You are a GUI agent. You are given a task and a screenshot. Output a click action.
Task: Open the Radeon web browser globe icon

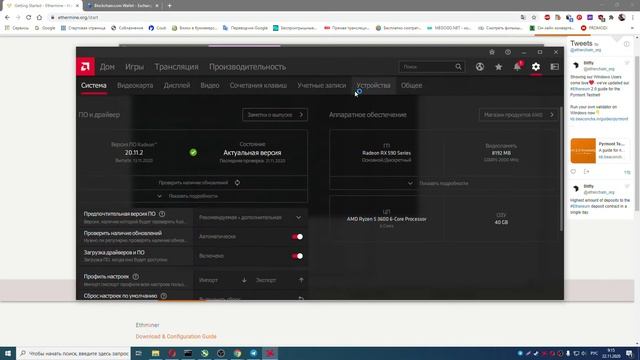pyautogui.click(x=480, y=67)
